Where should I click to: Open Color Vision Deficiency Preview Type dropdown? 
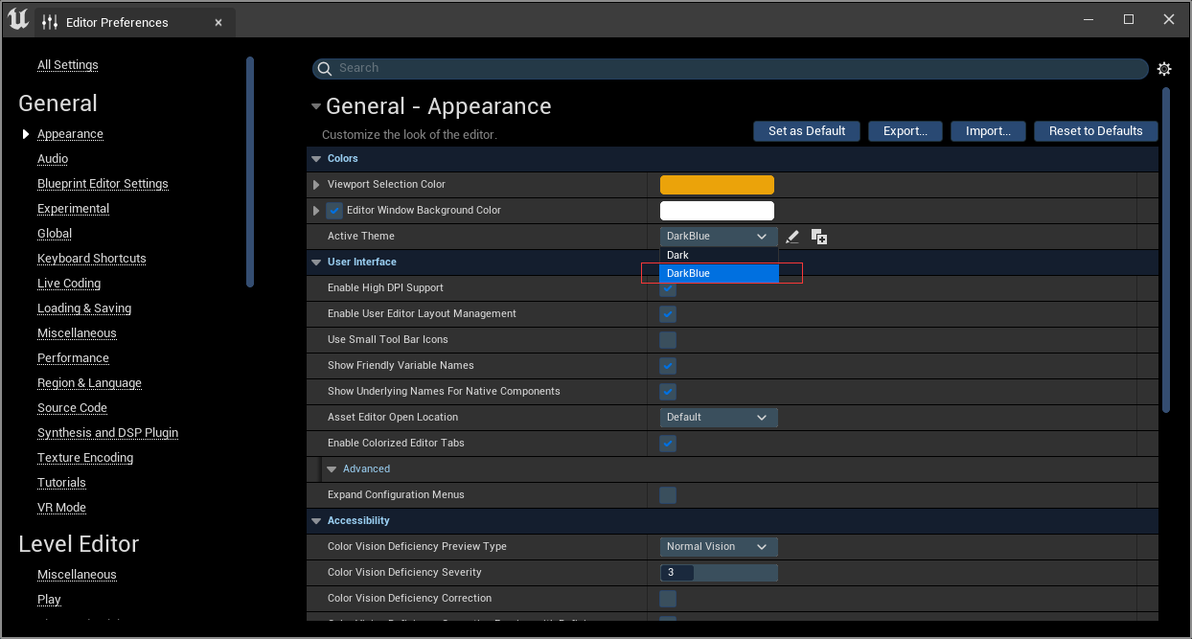point(718,547)
